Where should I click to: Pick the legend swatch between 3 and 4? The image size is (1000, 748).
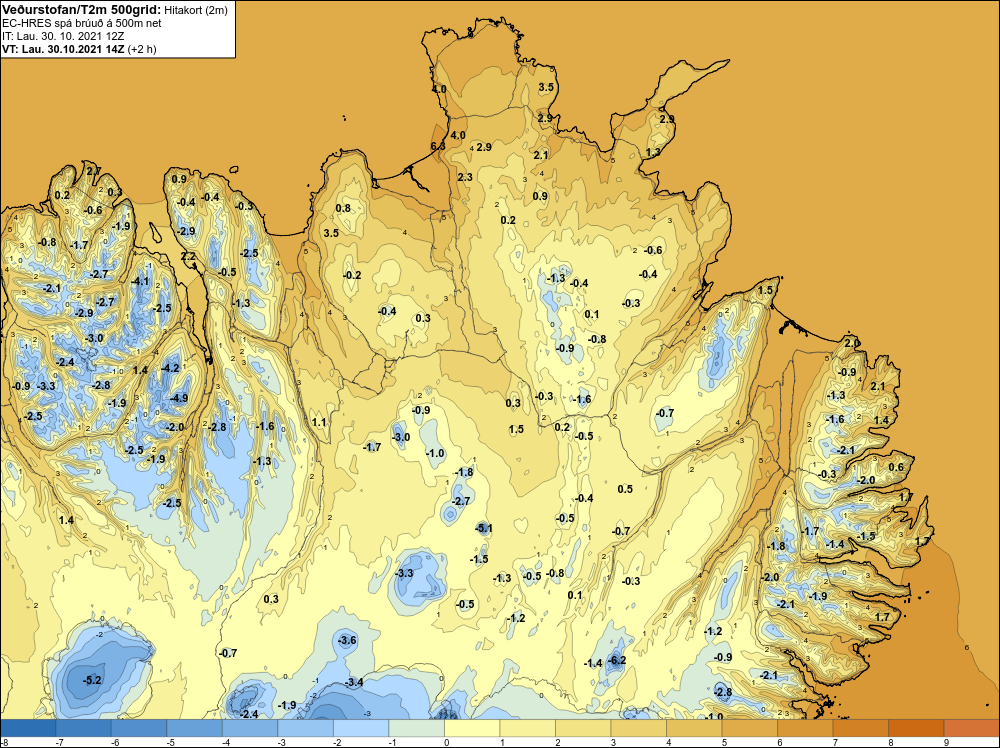[638, 728]
